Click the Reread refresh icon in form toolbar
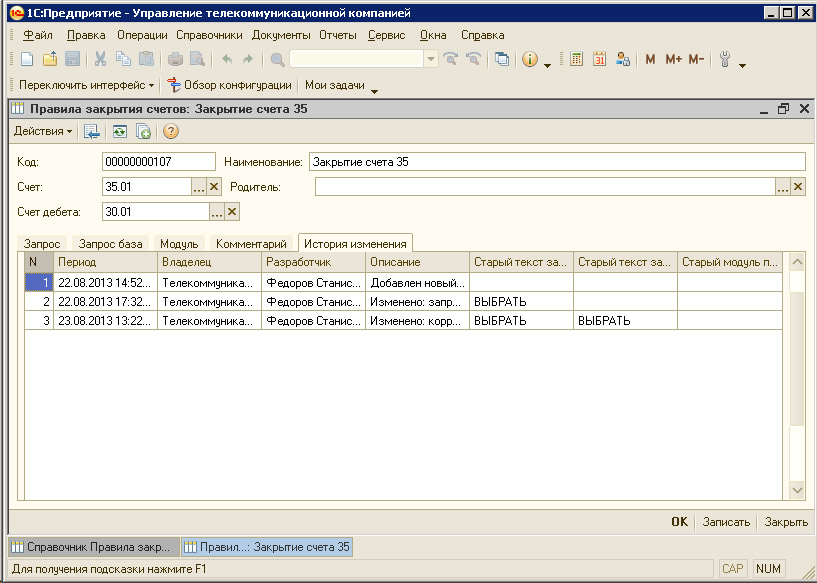817x583 pixels. pos(120,131)
